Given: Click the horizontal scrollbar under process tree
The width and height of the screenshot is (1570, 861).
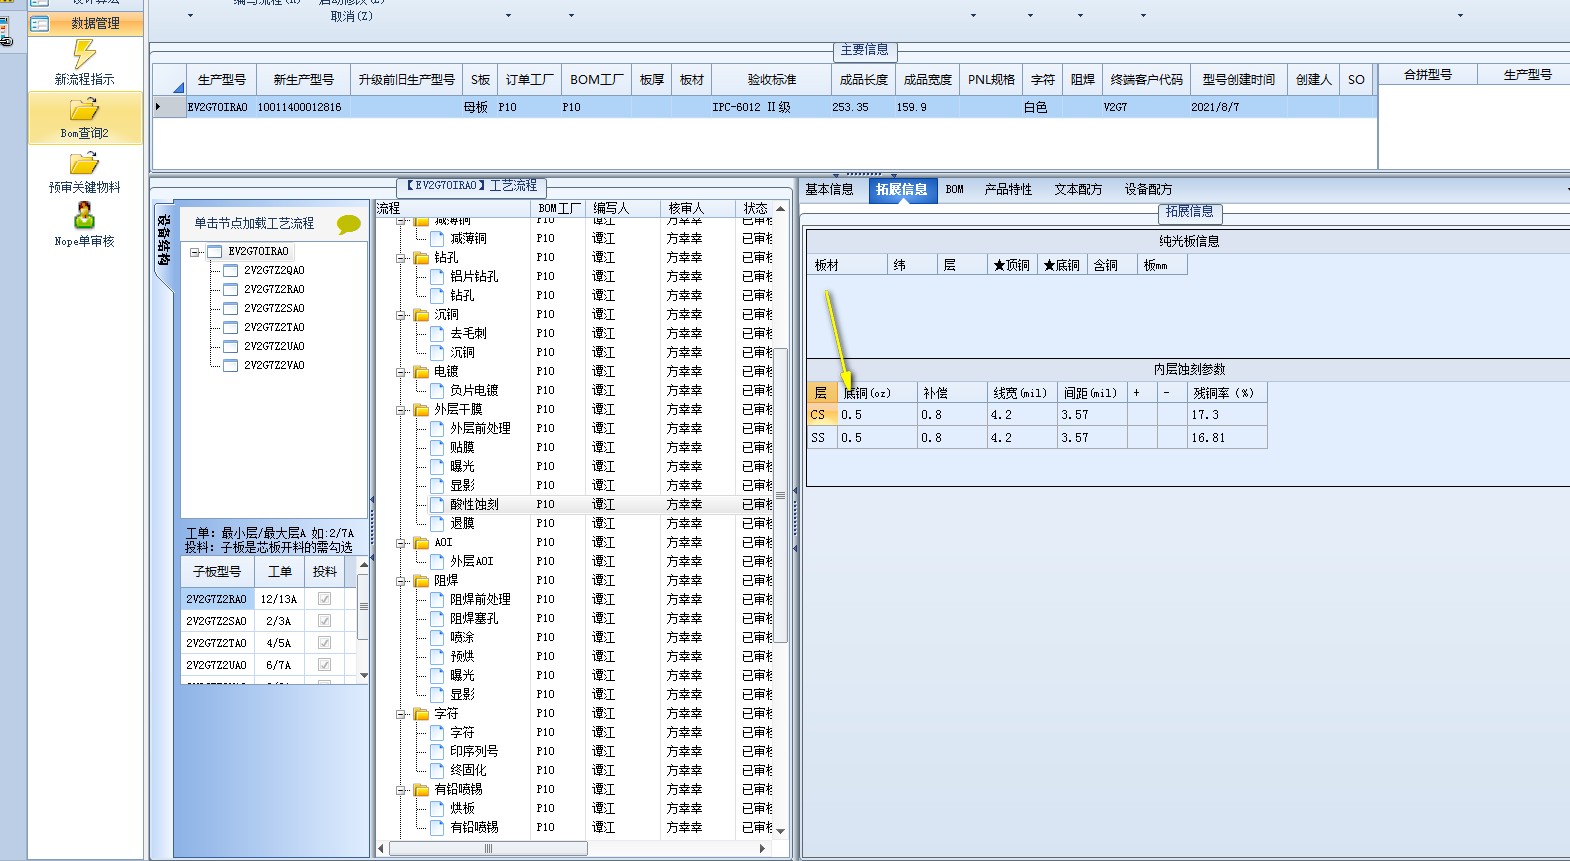Looking at the screenshot, I should [x=488, y=849].
